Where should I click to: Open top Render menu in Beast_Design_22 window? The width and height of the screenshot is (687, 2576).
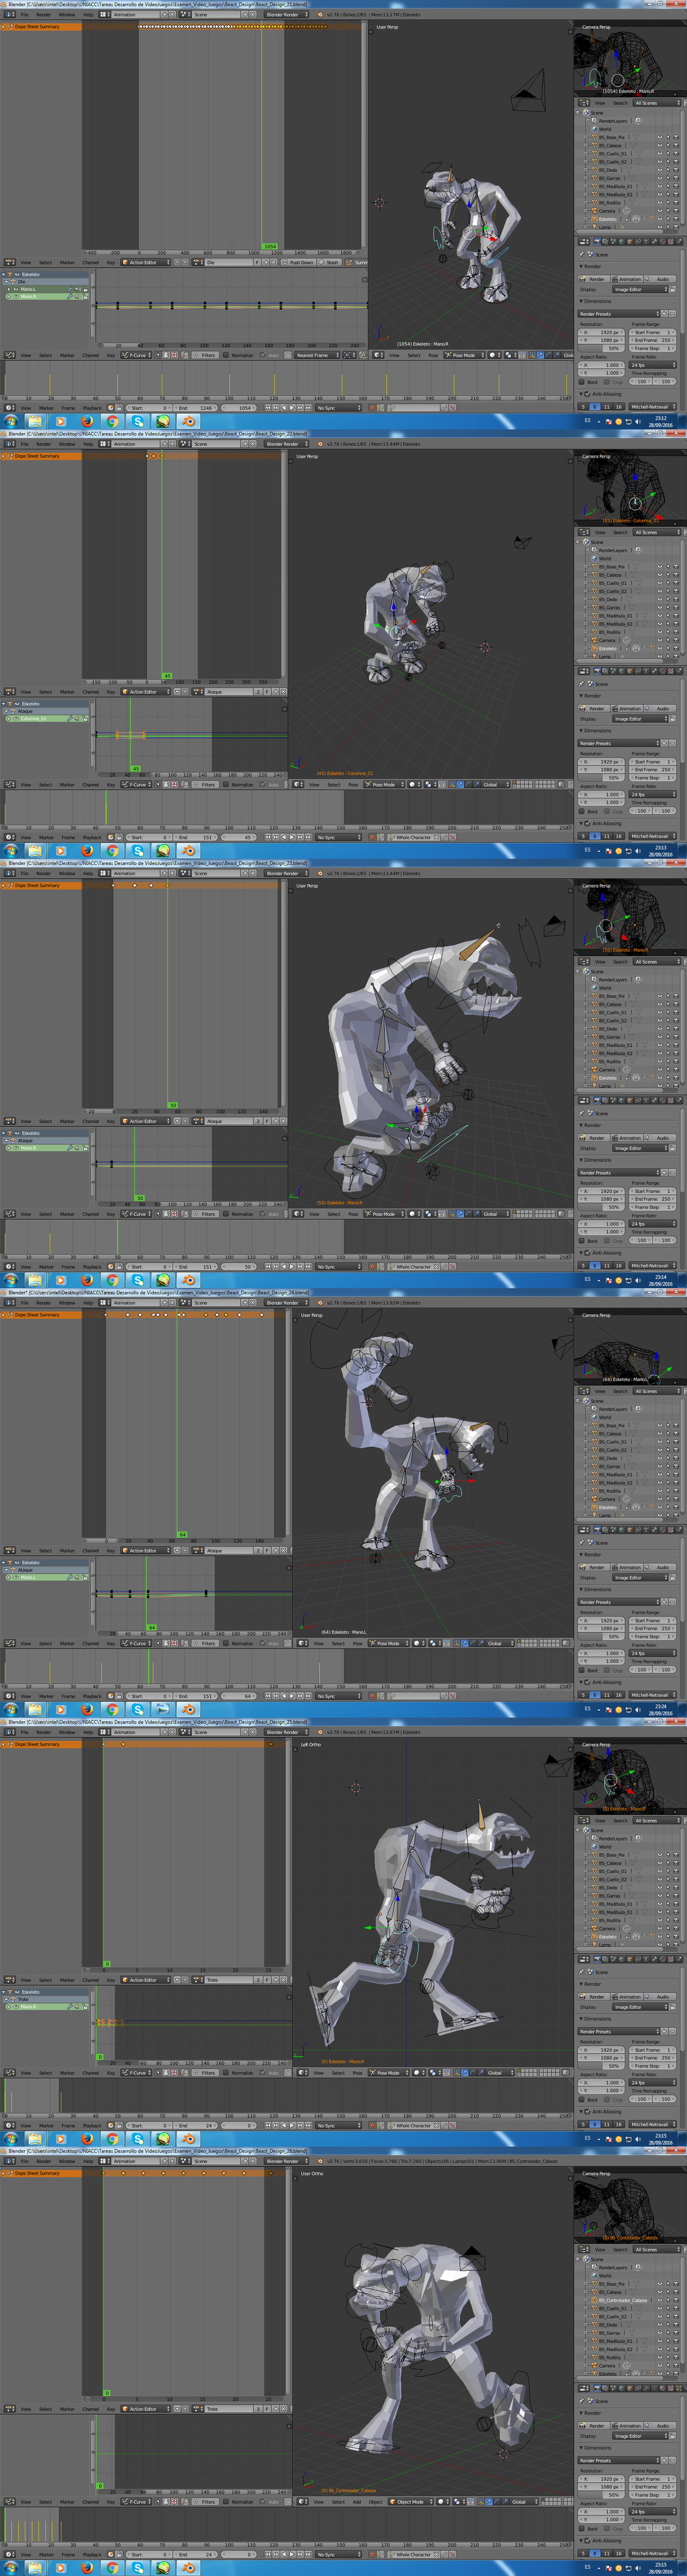pos(43,444)
